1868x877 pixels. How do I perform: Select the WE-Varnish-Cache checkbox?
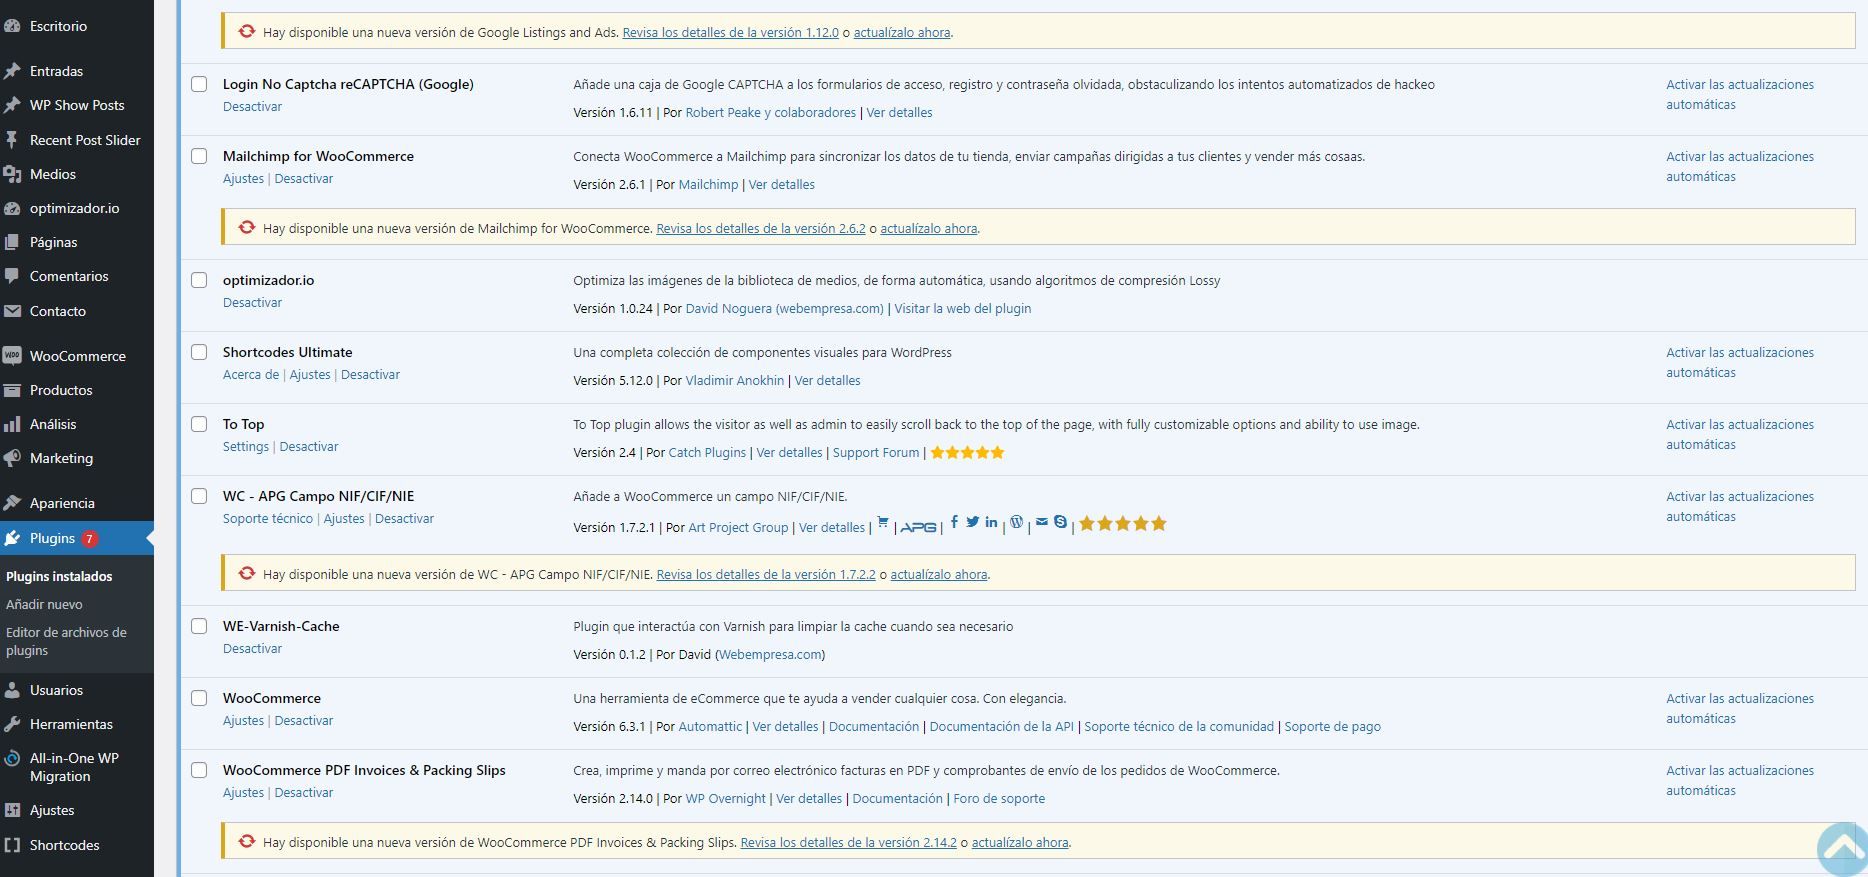(x=199, y=626)
